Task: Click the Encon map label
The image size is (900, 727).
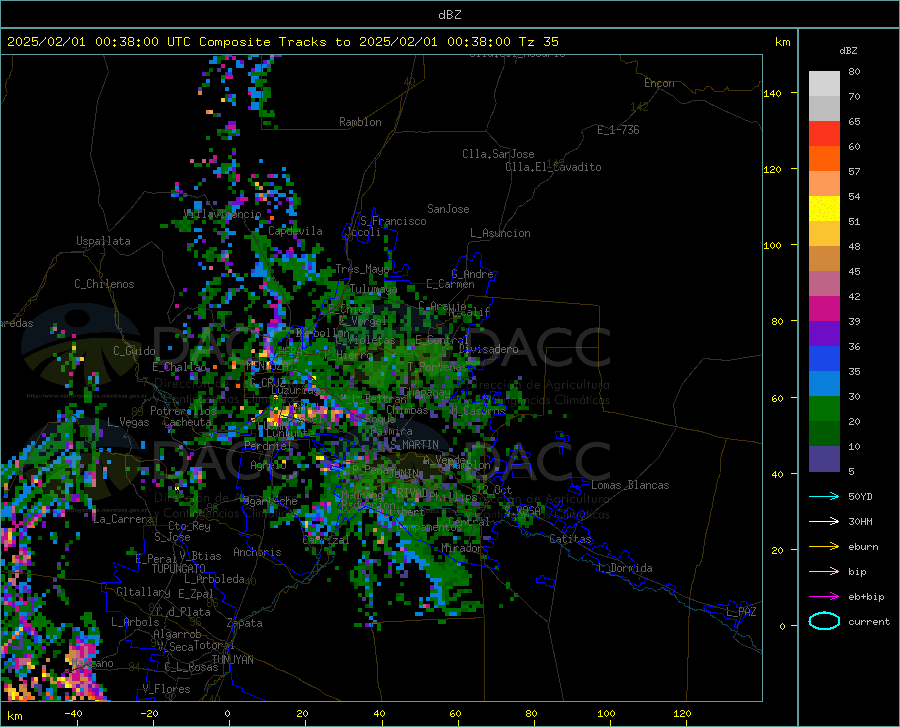Action: tap(659, 83)
